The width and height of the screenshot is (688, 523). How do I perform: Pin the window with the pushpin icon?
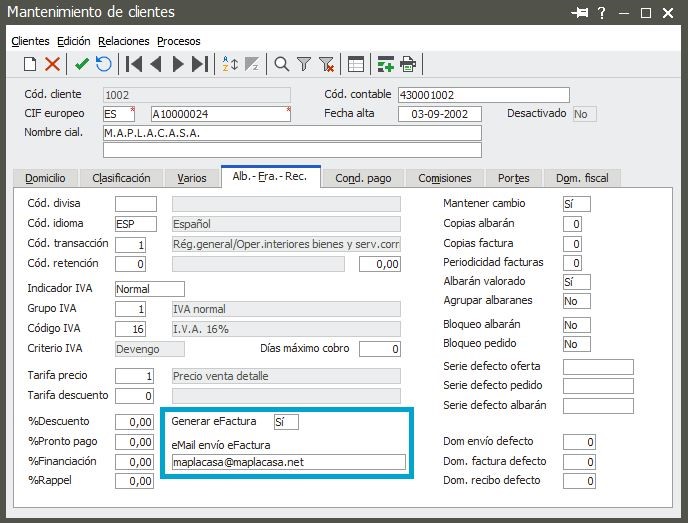click(579, 13)
